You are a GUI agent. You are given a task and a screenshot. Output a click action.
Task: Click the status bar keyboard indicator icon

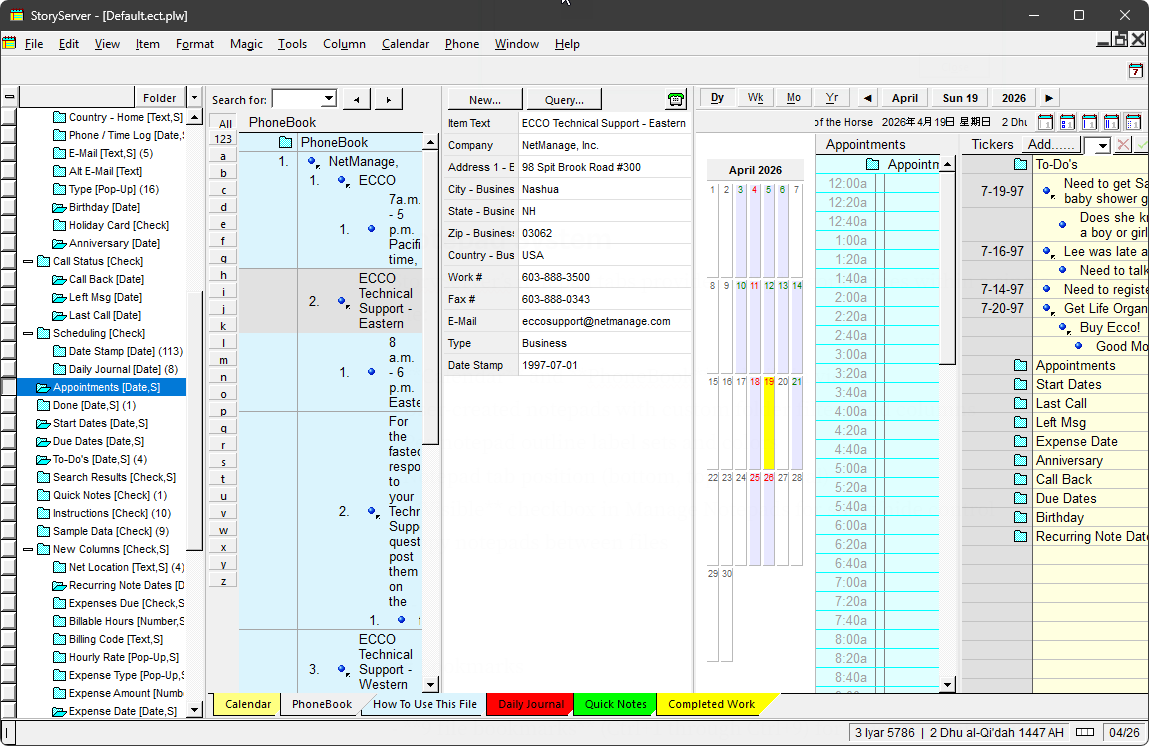click(x=1085, y=732)
